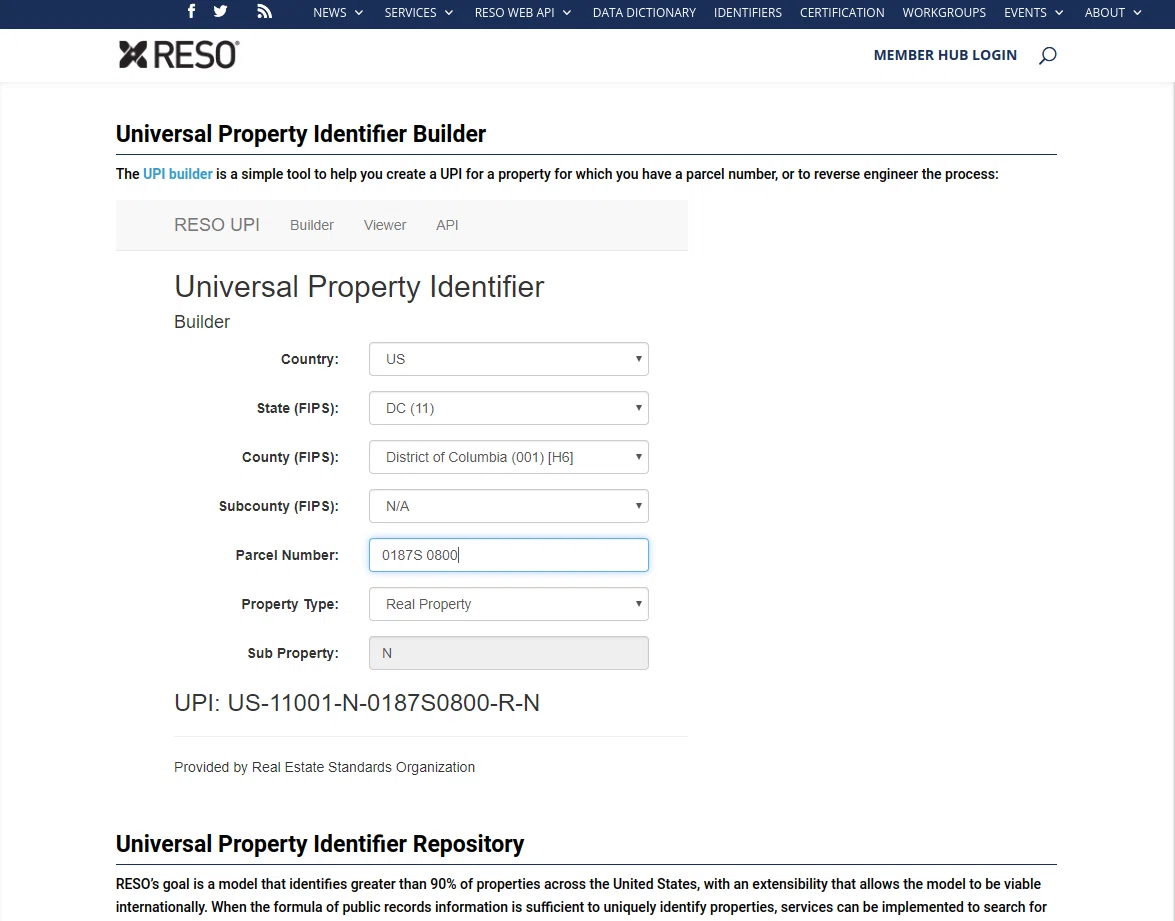The width and height of the screenshot is (1175, 921).
Task: Open the State (FIPS) dropdown
Action: [508, 408]
